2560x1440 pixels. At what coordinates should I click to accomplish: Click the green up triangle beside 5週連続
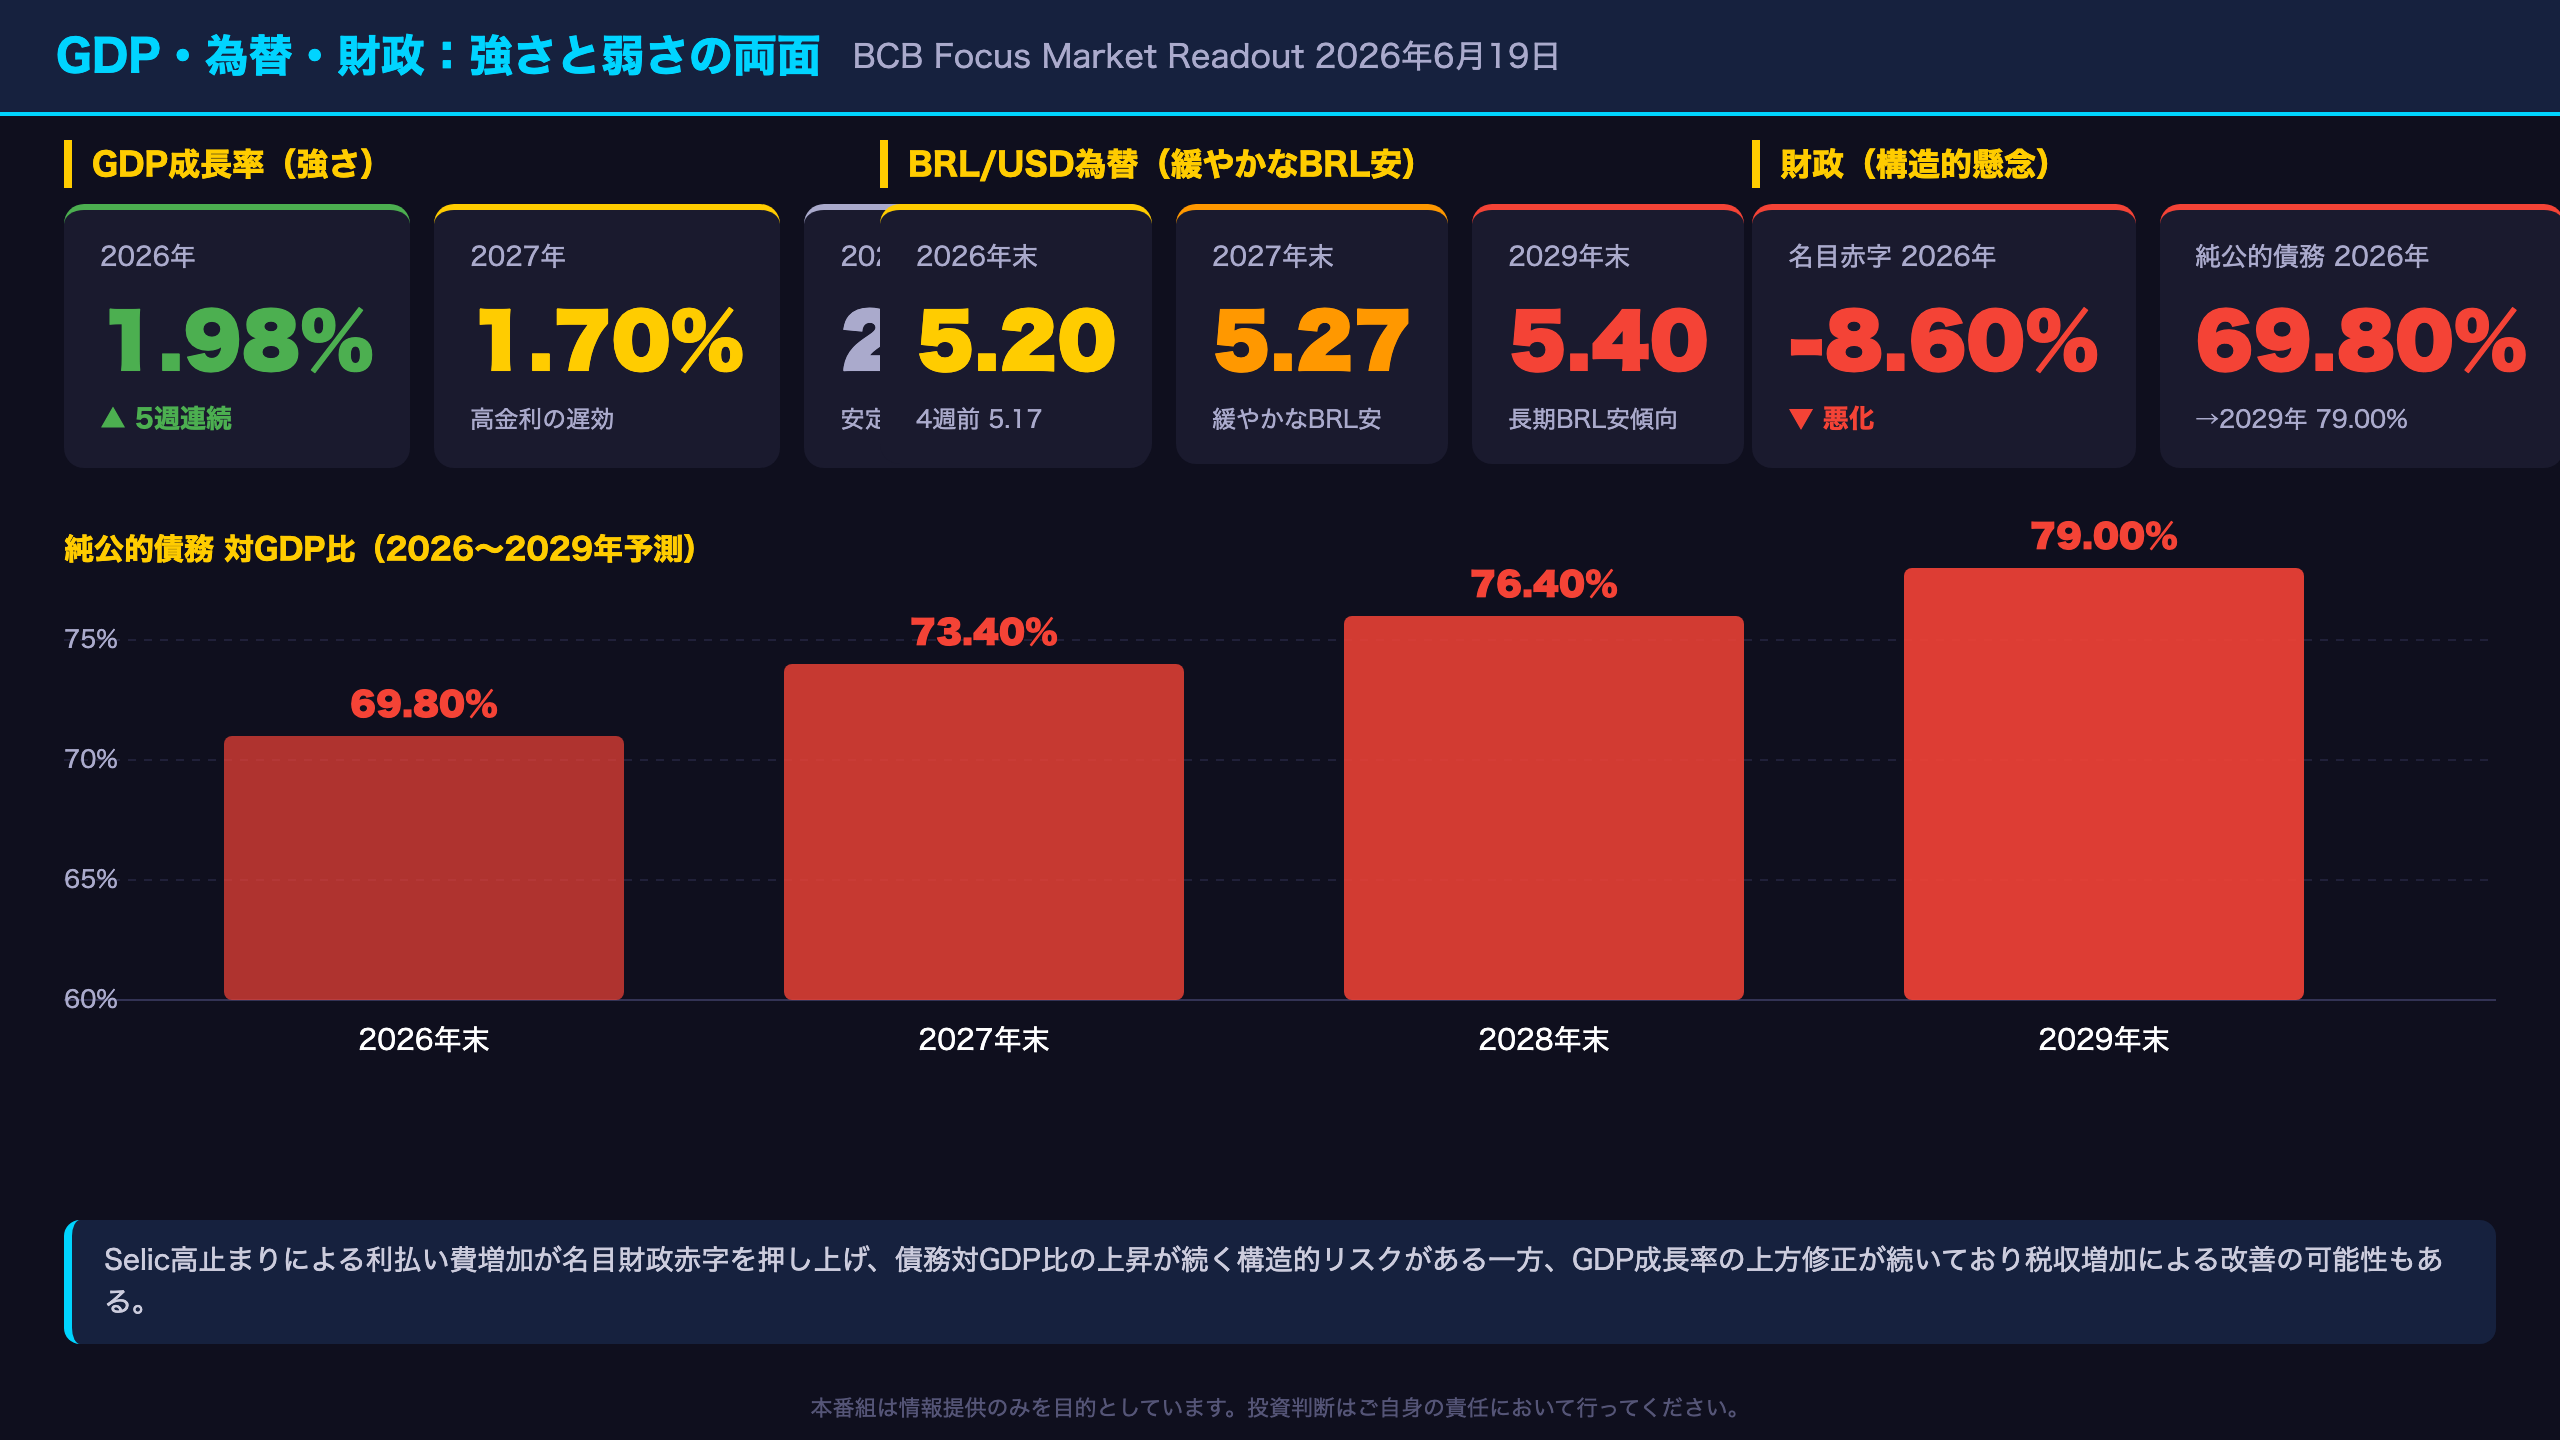[113, 418]
